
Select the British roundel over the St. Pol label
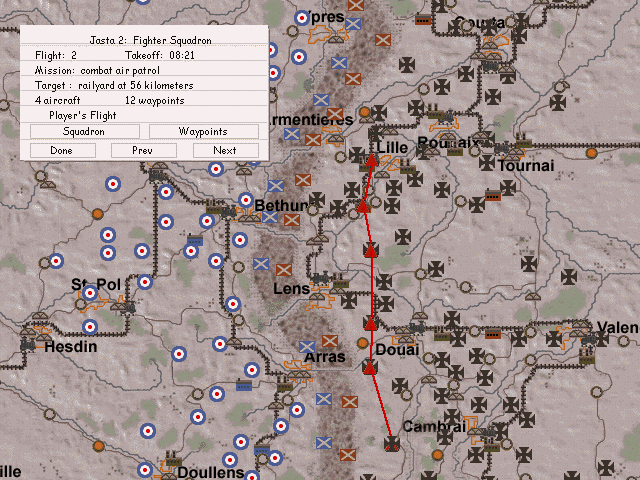pos(90,293)
